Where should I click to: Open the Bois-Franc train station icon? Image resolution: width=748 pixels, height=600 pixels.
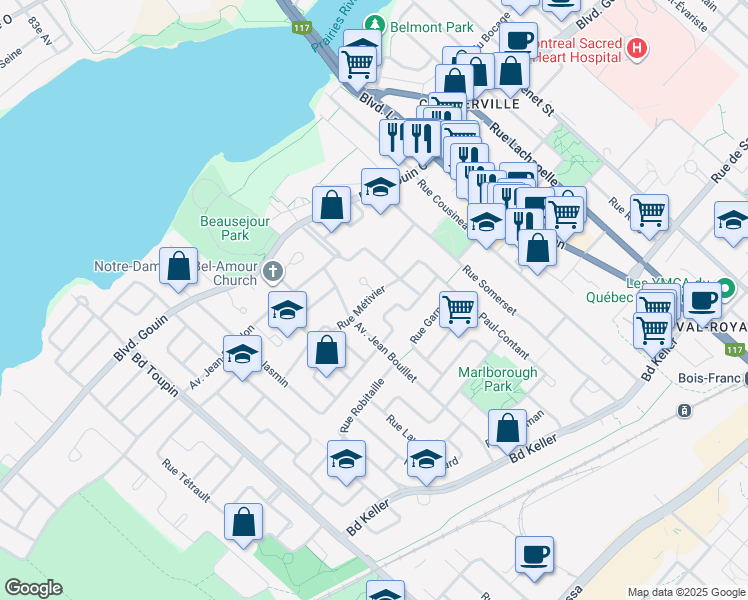click(x=684, y=410)
